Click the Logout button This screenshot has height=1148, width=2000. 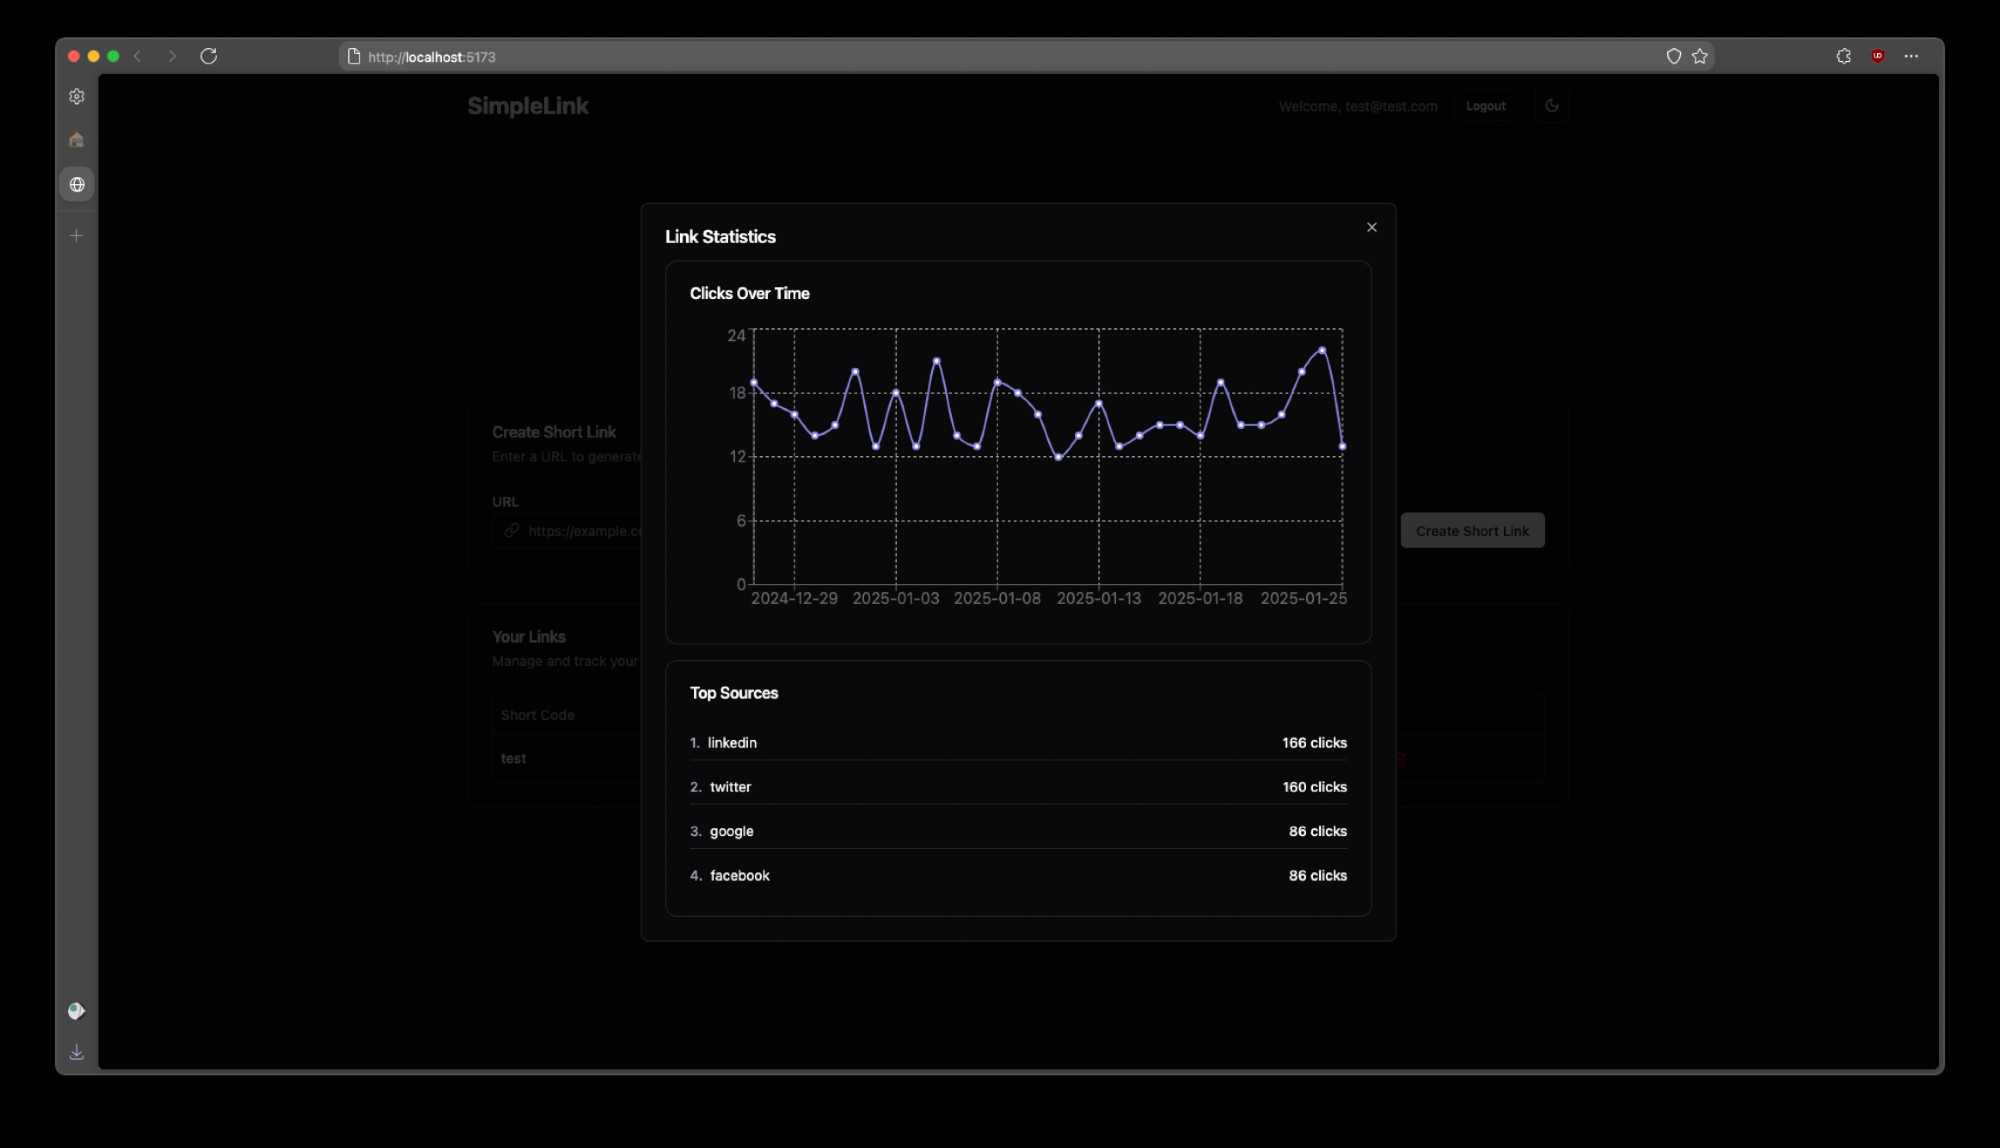click(1485, 106)
